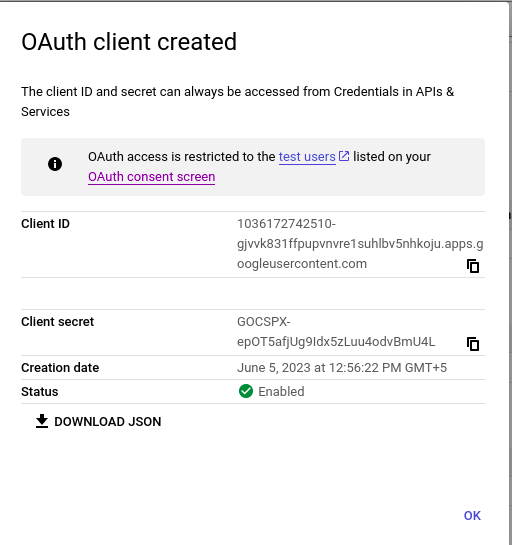The height and width of the screenshot is (545, 512).
Task: Click the Creation date value
Action: 342,368
